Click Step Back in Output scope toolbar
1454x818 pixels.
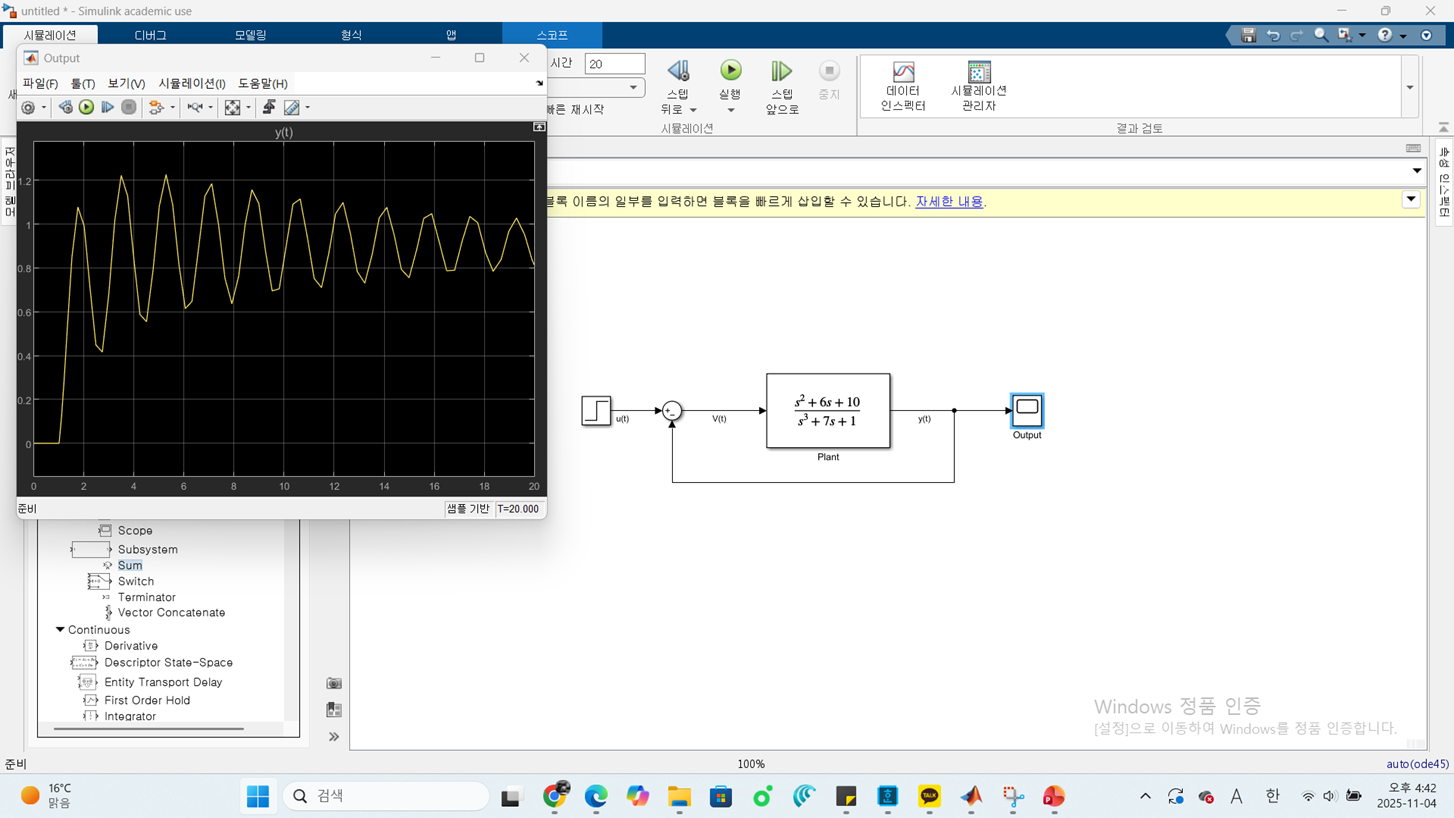[65, 107]
